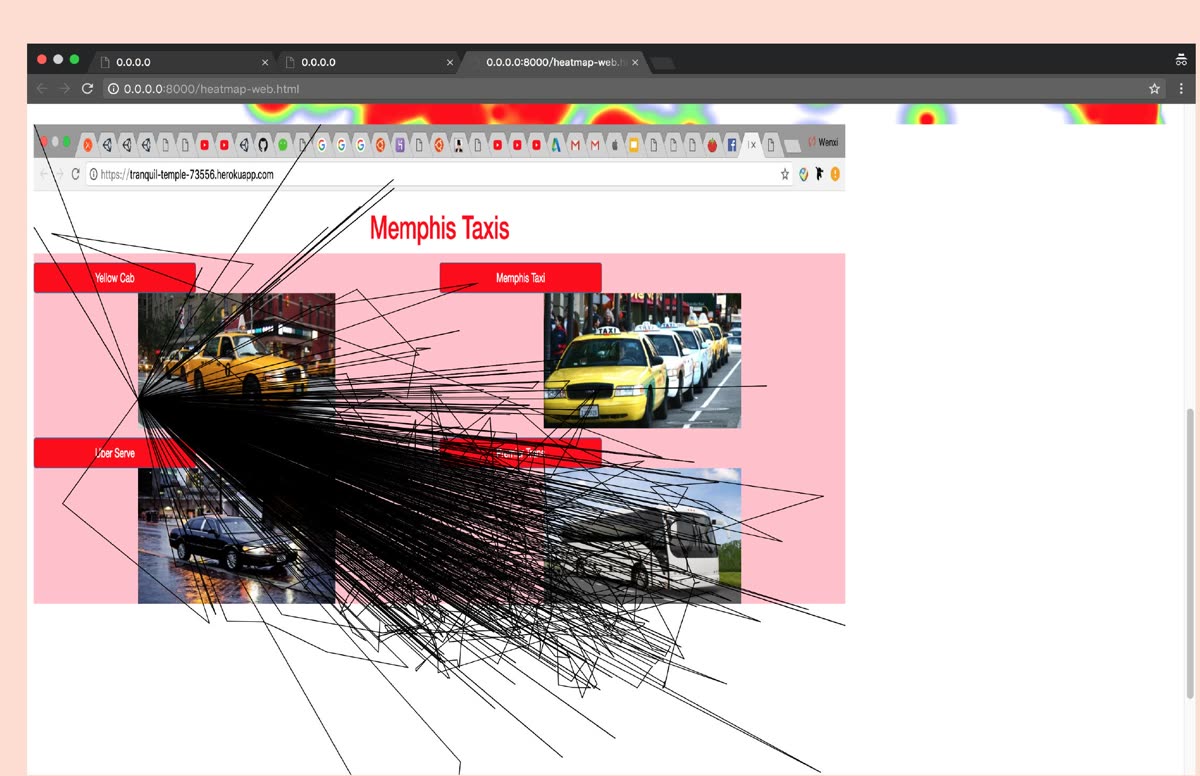
Task: Click the Apple logo tab in embedded screenshot
Action: point(615,145)
